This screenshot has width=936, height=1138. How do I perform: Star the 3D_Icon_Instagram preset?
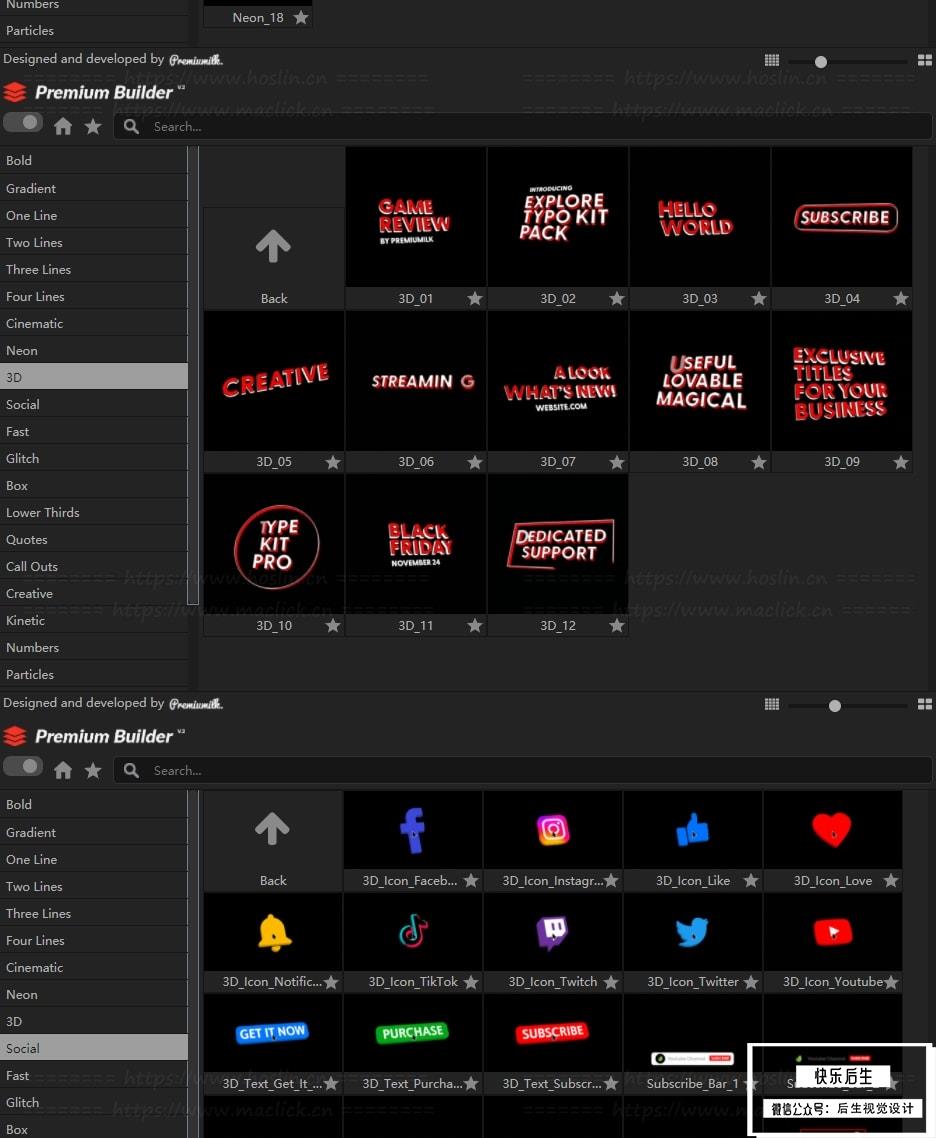click(x=611, y=880)
